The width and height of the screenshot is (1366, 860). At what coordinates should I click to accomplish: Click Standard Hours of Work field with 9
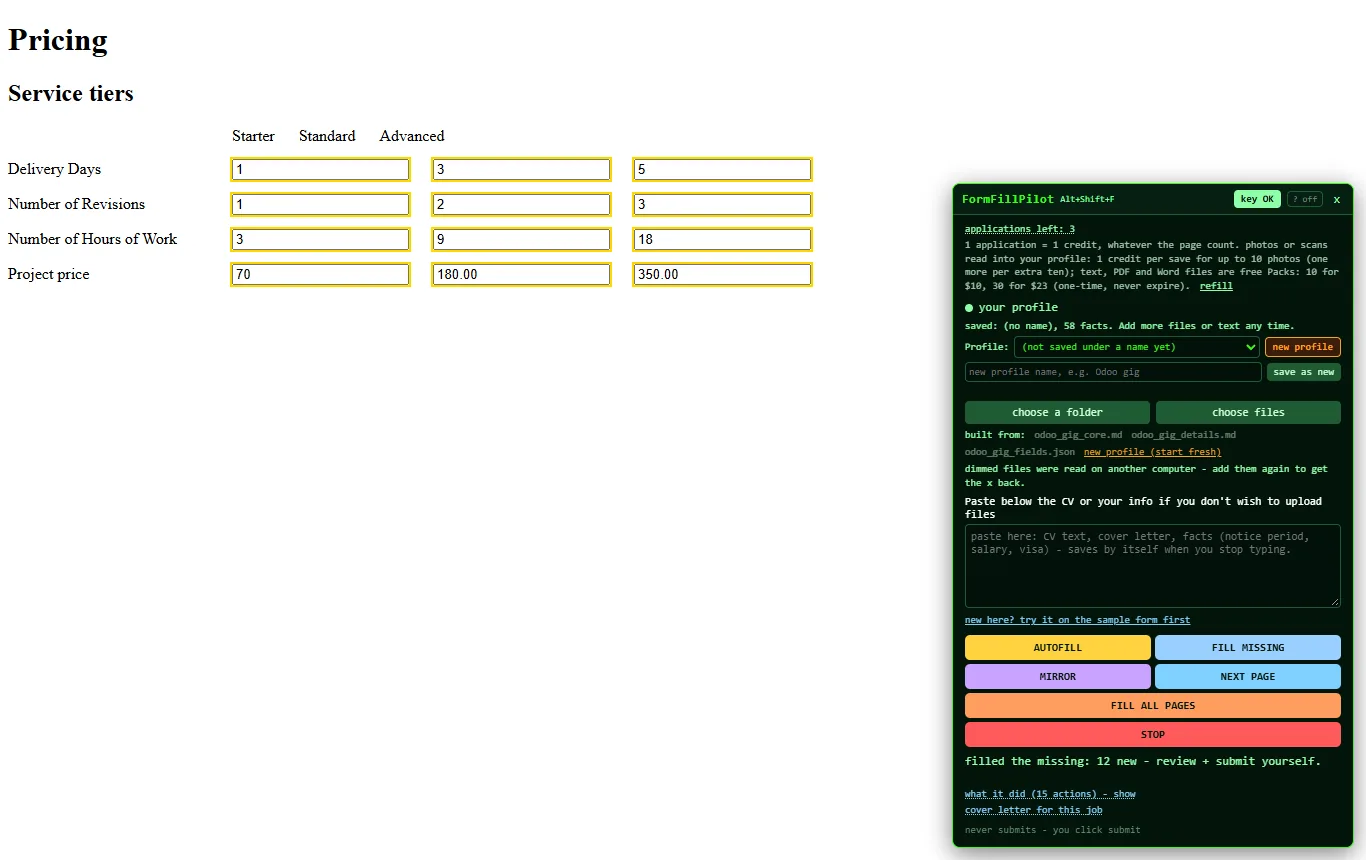521,240
